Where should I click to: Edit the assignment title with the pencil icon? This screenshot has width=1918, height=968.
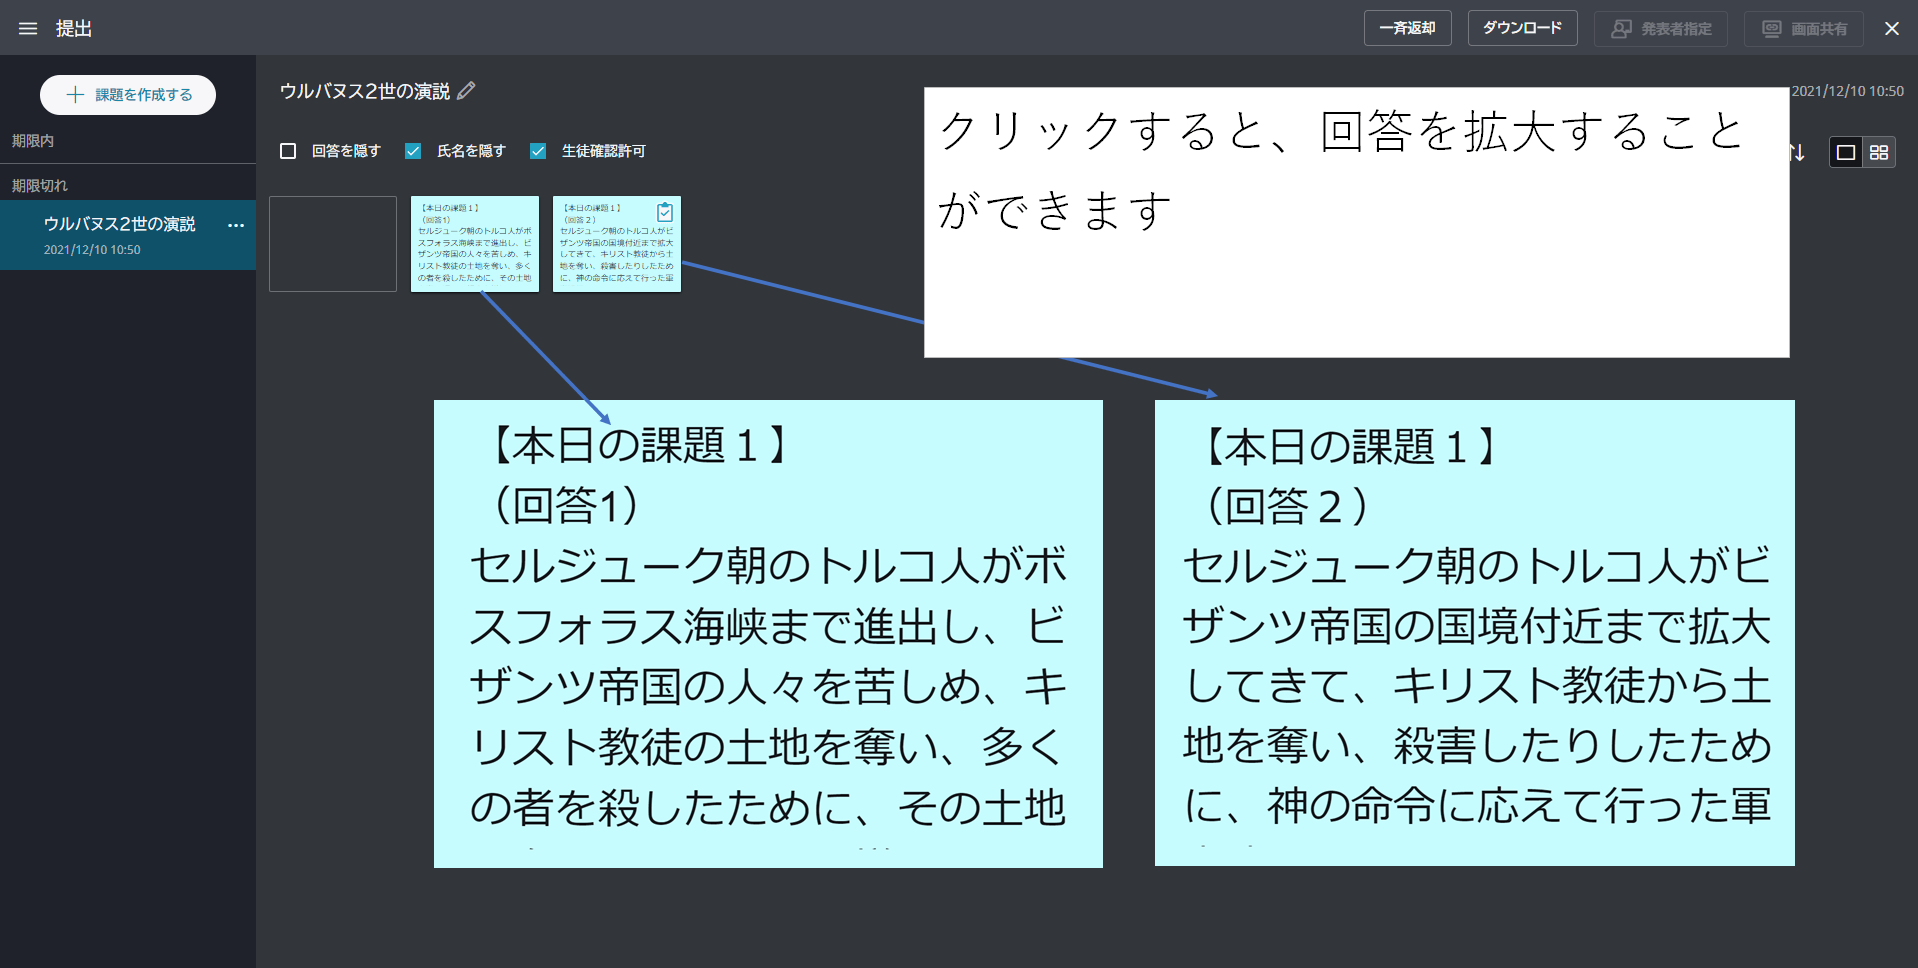[466, 91]
